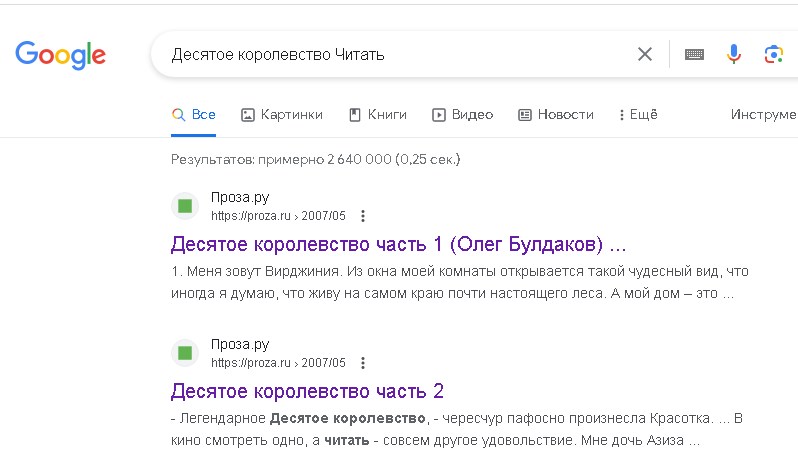This screenshot has width=798, height=475.
Task: Clear the search query with X
Action: click(645, 54)
